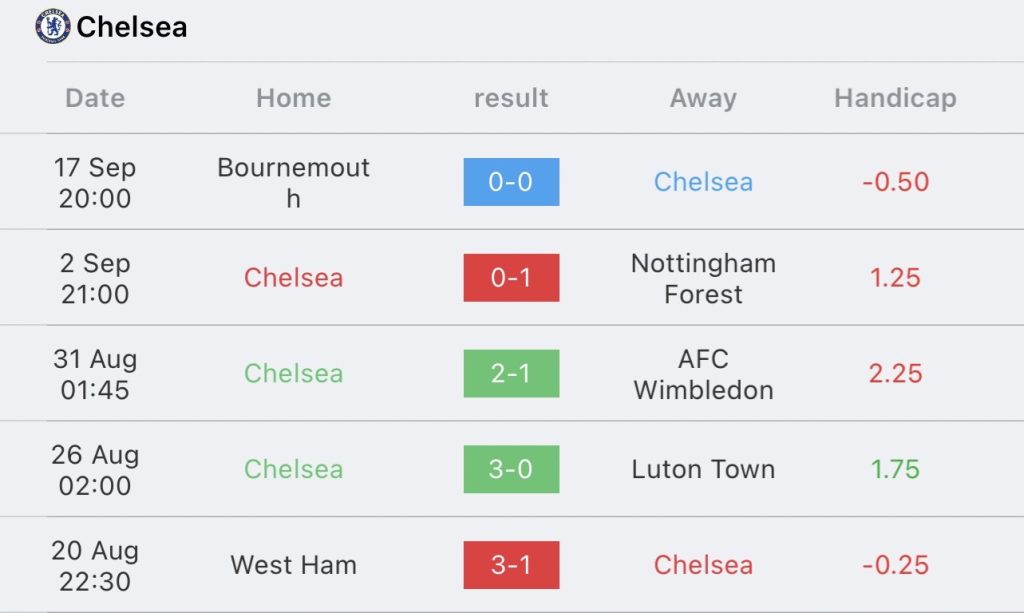Open the red 3-1 result badge
Screen dimensions: 1024x613
(x=511, y=565)
